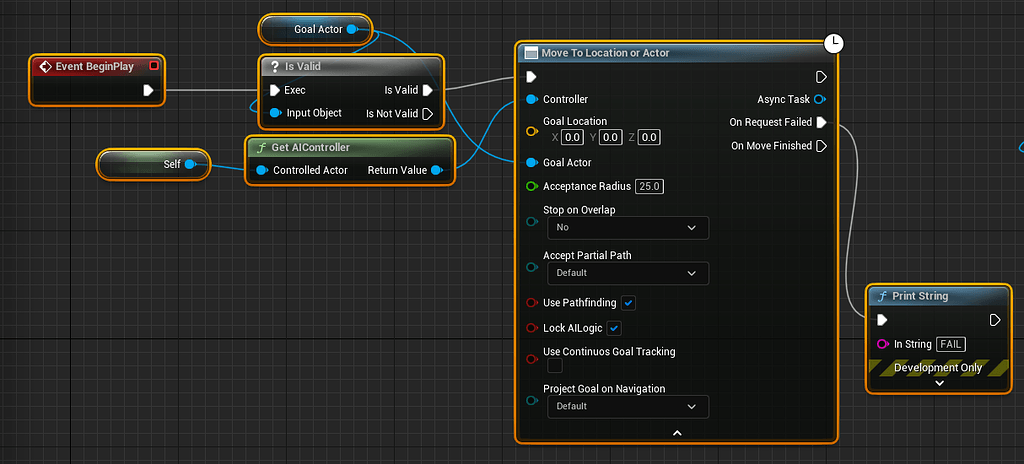Click the Goal Location X value field
The width and height of the screenshot is (1024, 464).
(572, 137)
